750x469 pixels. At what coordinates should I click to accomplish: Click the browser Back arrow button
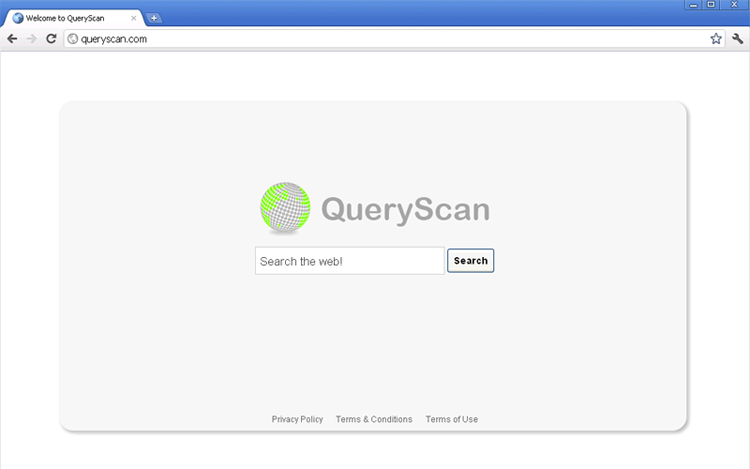[x=12, y=39]
